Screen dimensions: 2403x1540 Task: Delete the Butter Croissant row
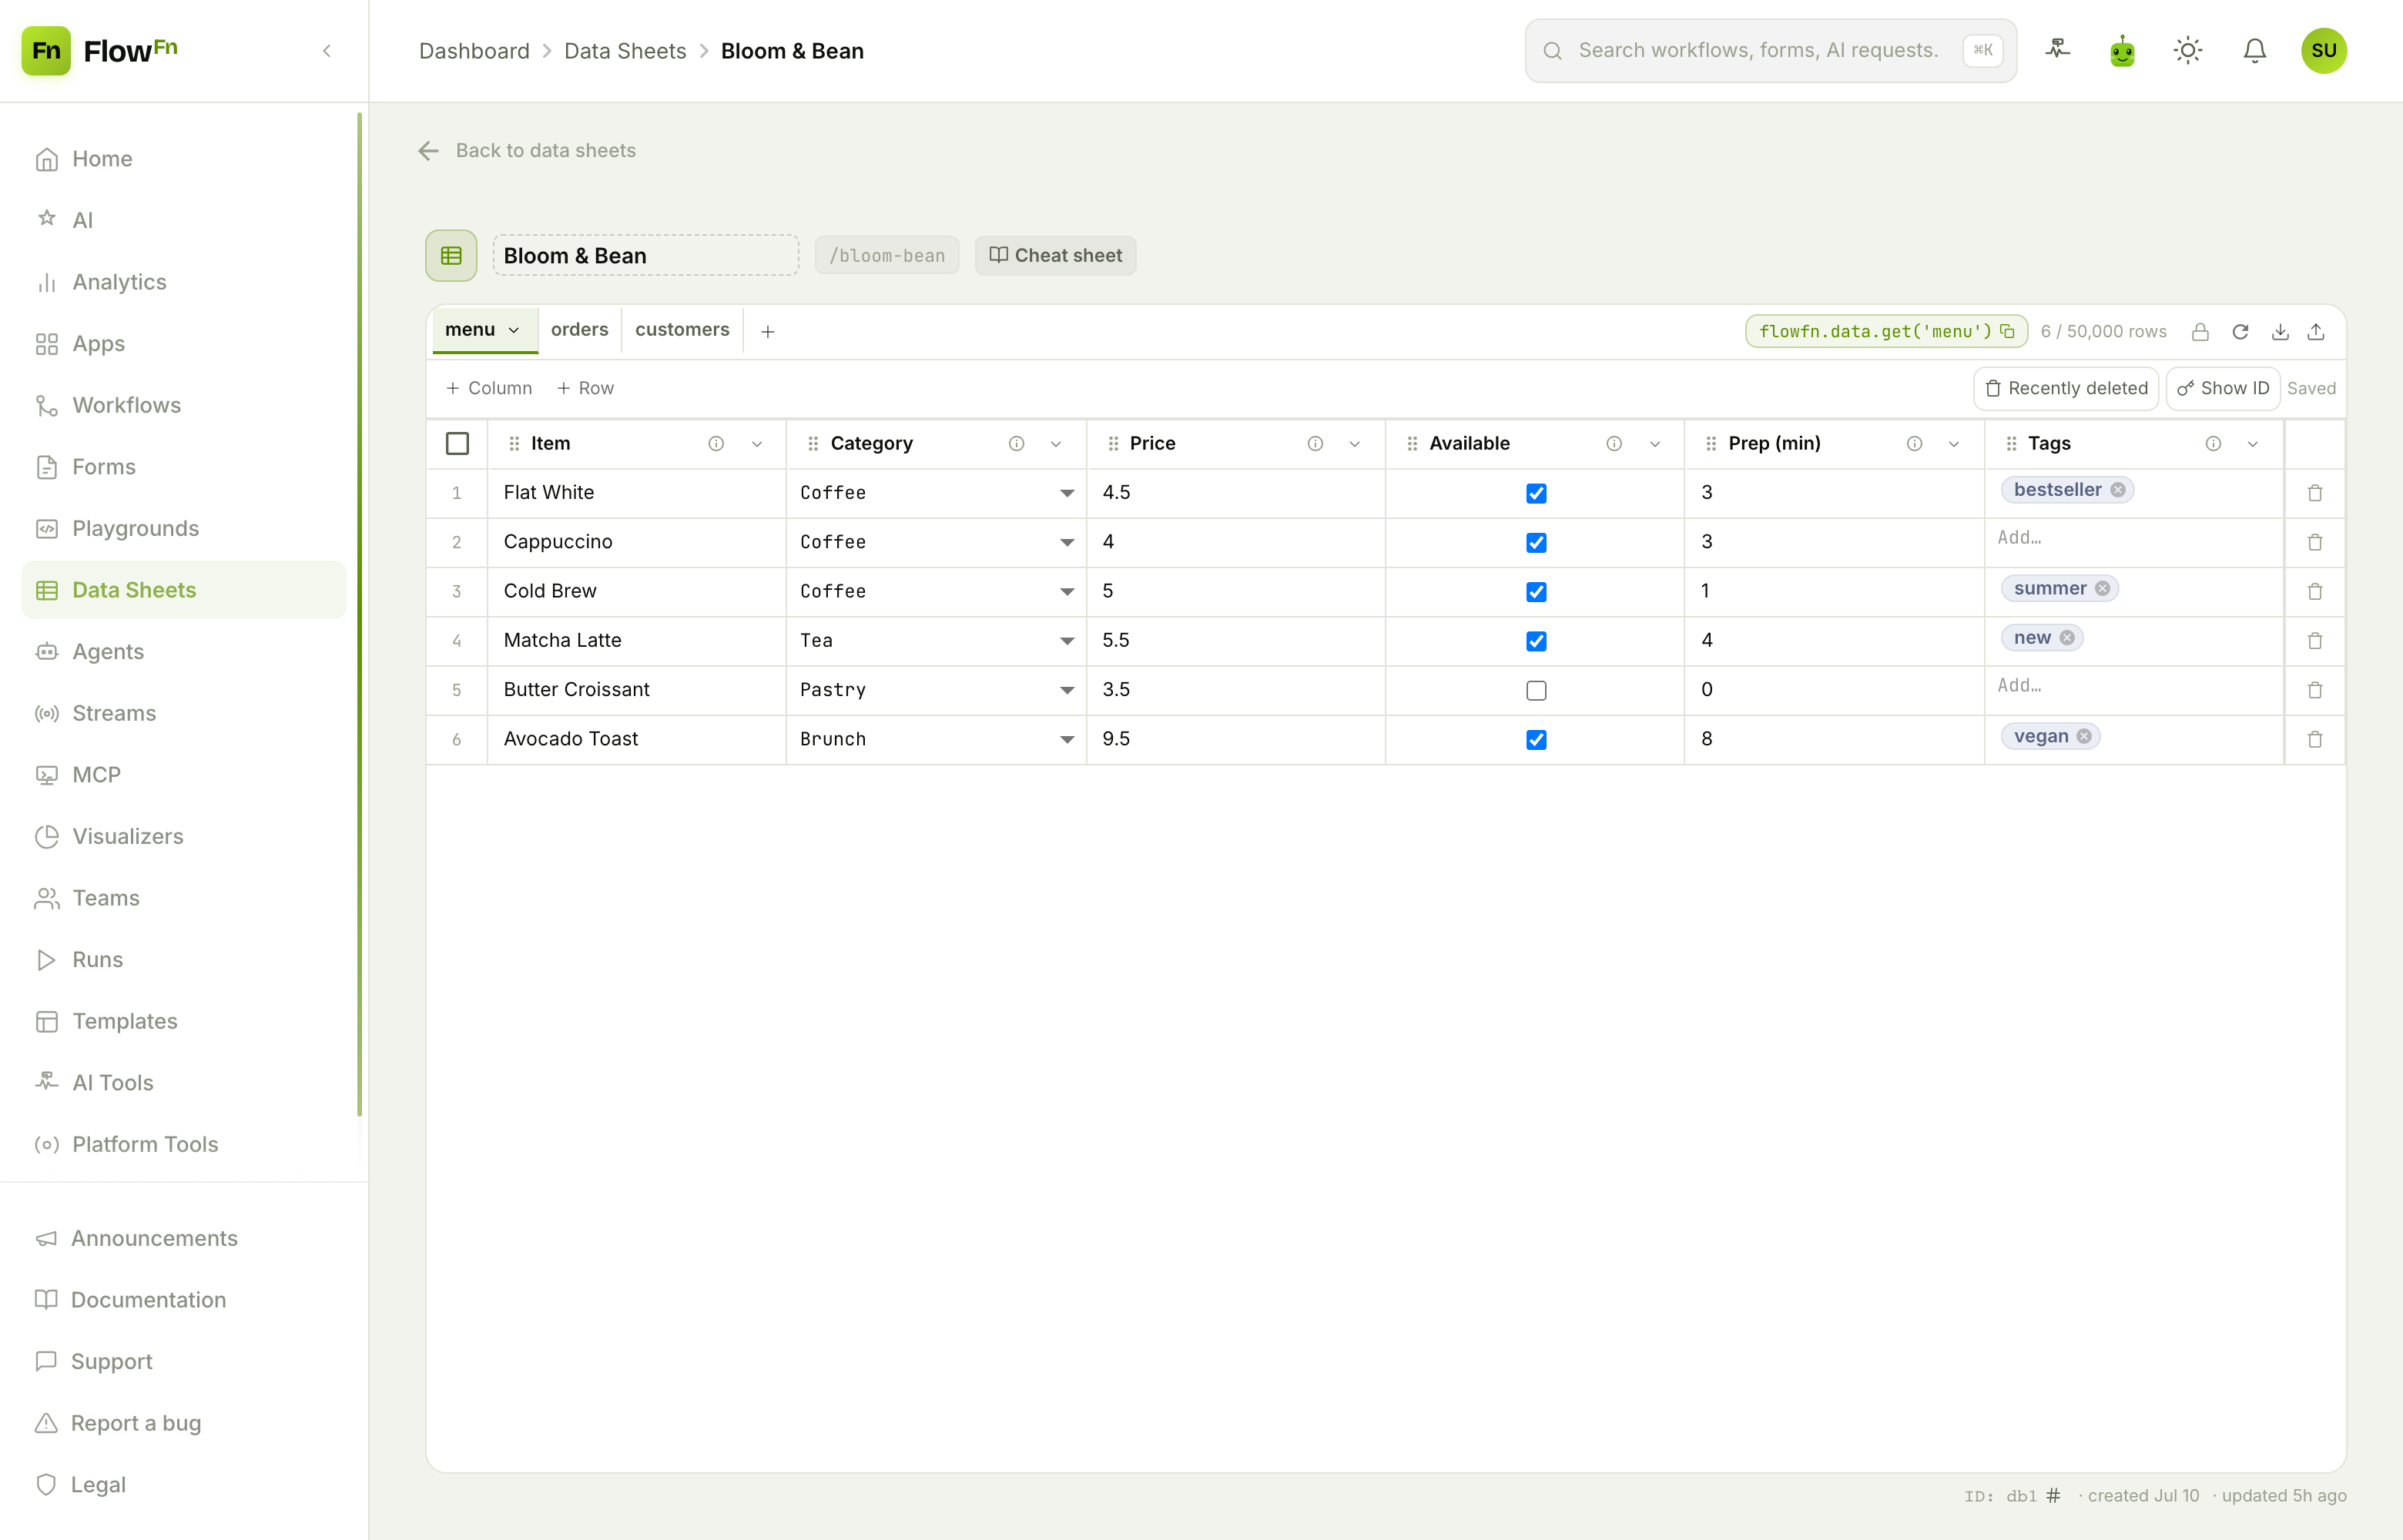click(2315, 690)
